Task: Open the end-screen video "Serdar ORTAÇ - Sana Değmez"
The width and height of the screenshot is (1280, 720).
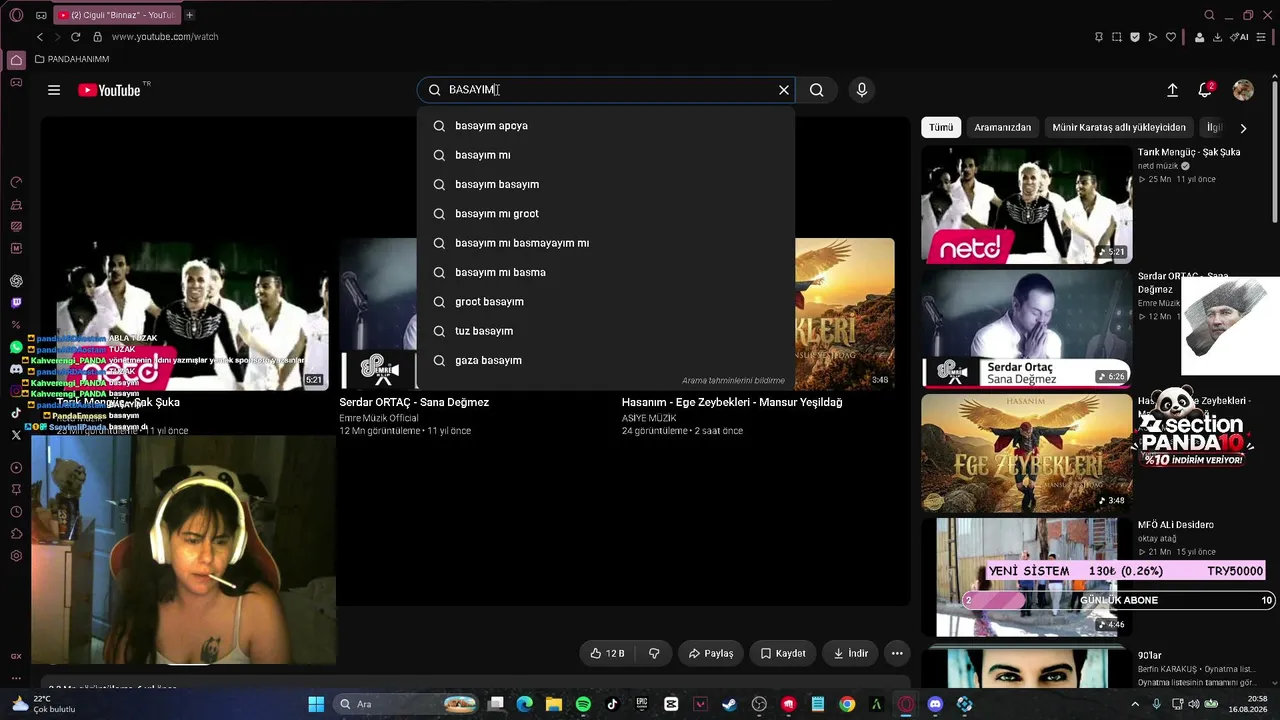Action: pos(414,402)
